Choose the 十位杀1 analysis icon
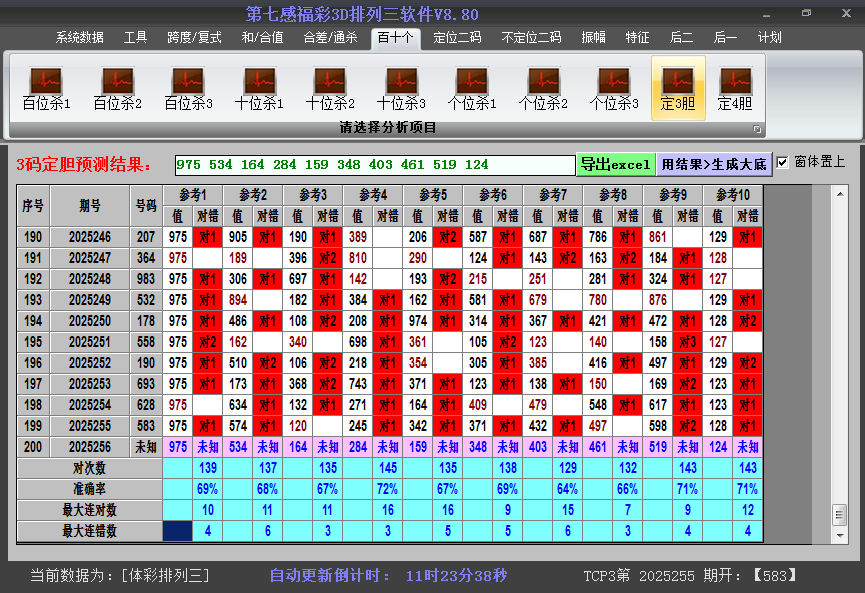The height and width of the screenshot is (593, 865). pos(259,89)
